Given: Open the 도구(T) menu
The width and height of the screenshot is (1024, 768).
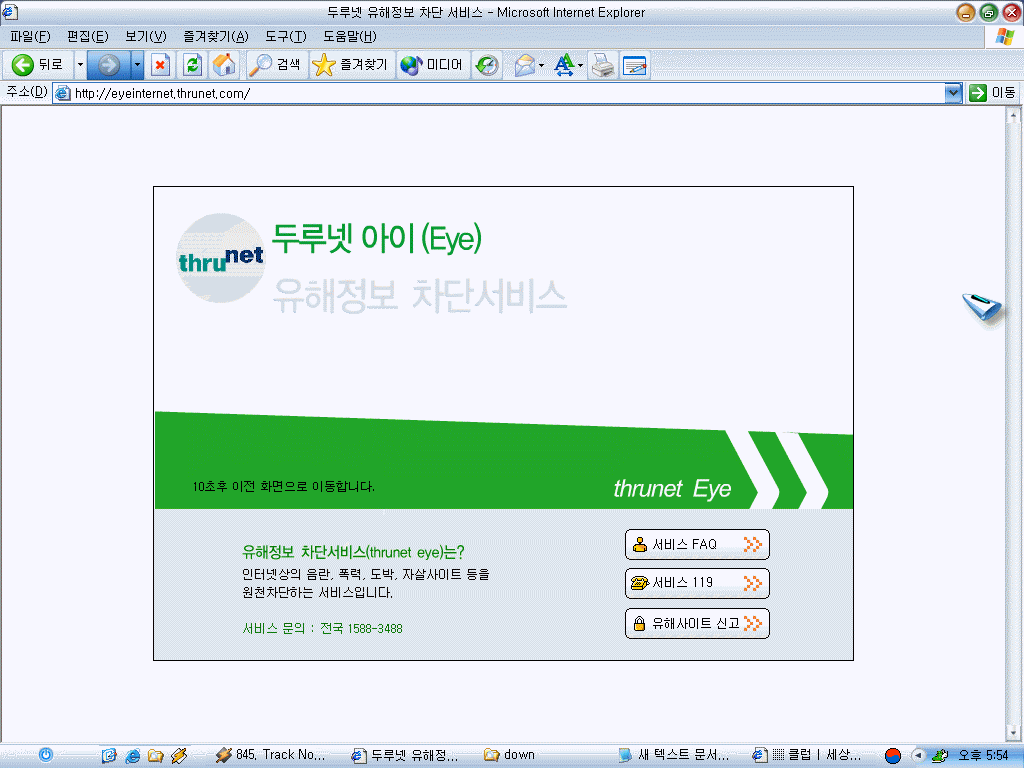Looking at the screenshot, I should (285, 37).
